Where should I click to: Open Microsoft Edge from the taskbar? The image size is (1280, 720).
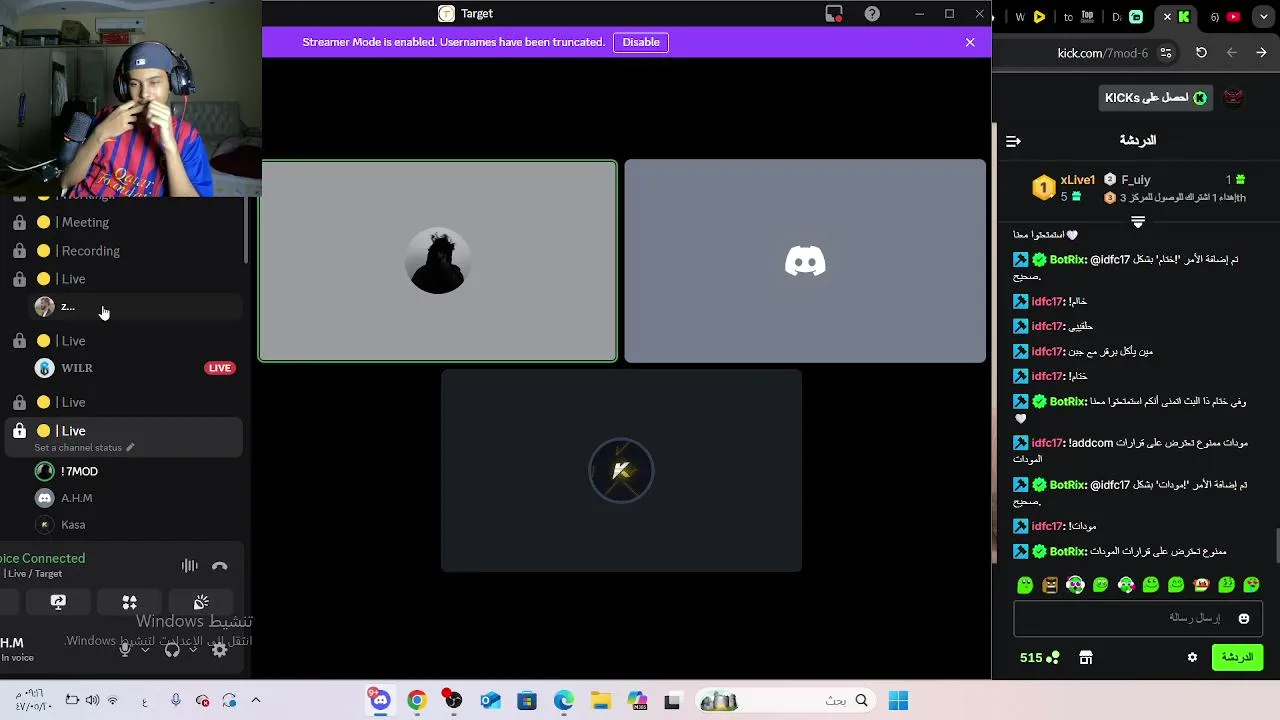coord(564,701)
